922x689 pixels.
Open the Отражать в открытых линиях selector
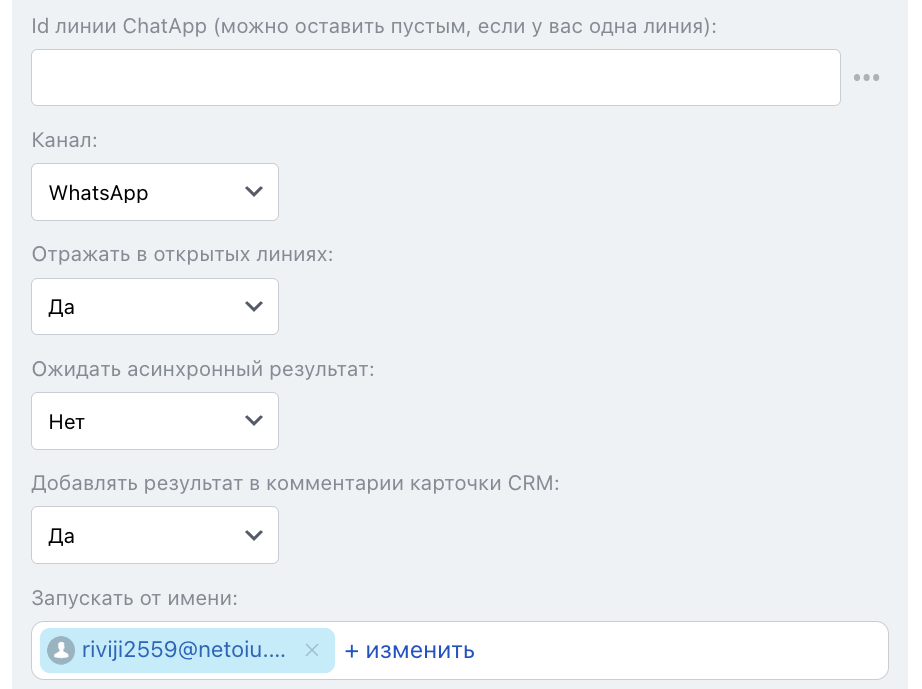(x=155, y=307)
